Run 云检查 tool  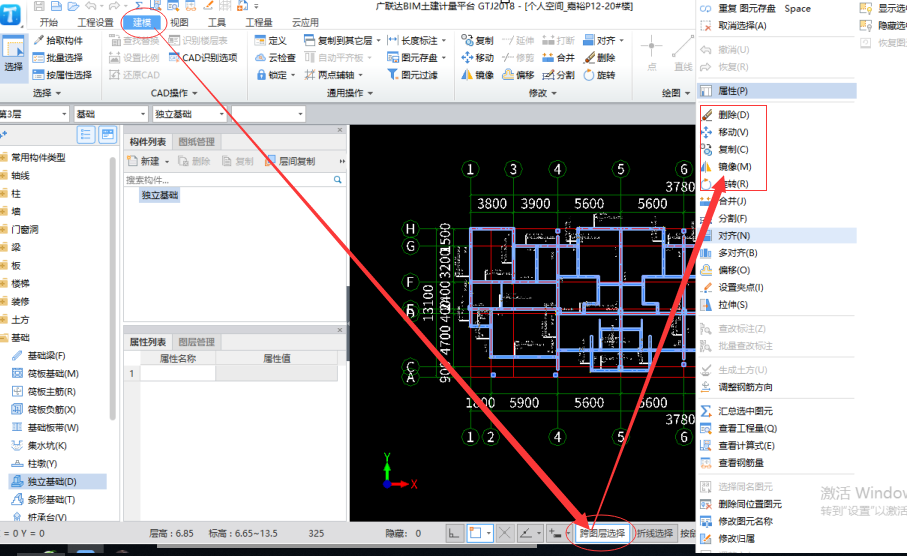click(x=275, y=58)
